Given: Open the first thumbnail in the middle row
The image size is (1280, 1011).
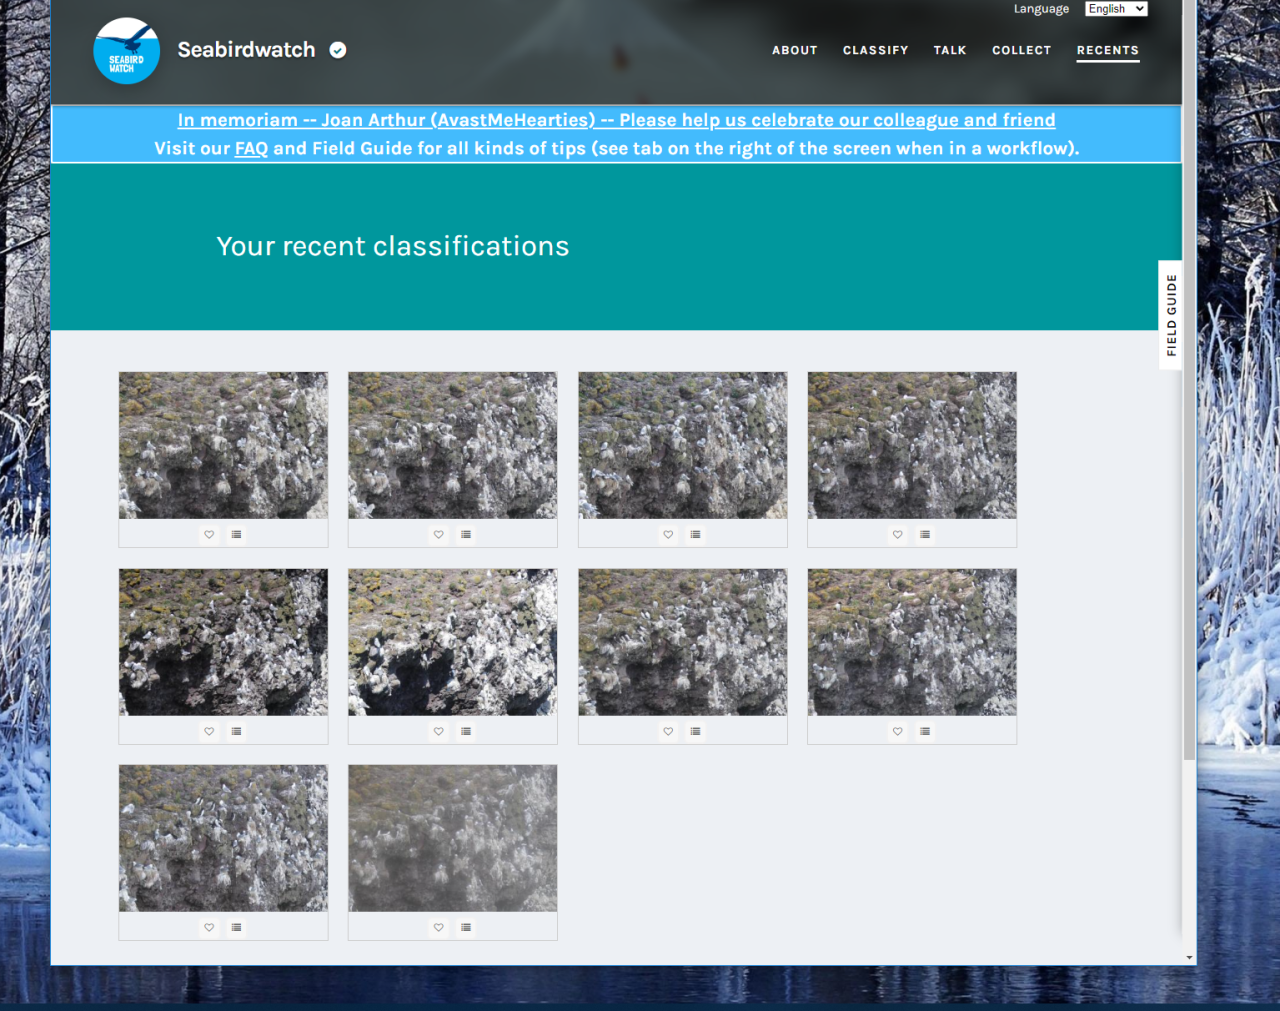Looking at the screenshot, I should coord(223,642).
